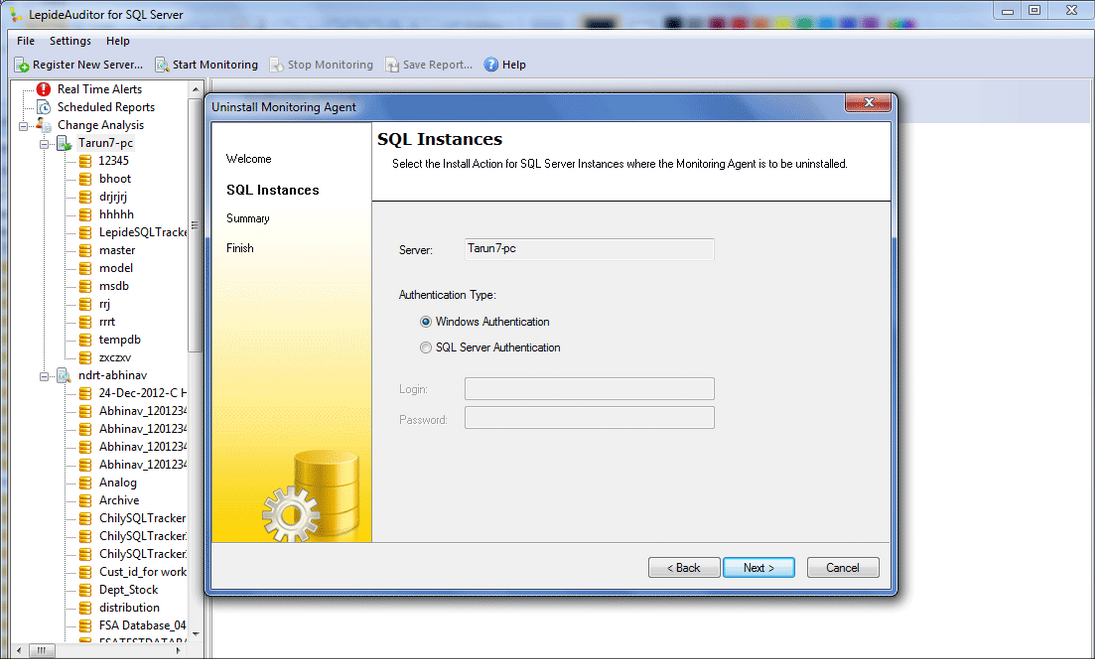Click the database icon next to rrrt
This screenshot has height=659, width=1095.
(85, 322)
